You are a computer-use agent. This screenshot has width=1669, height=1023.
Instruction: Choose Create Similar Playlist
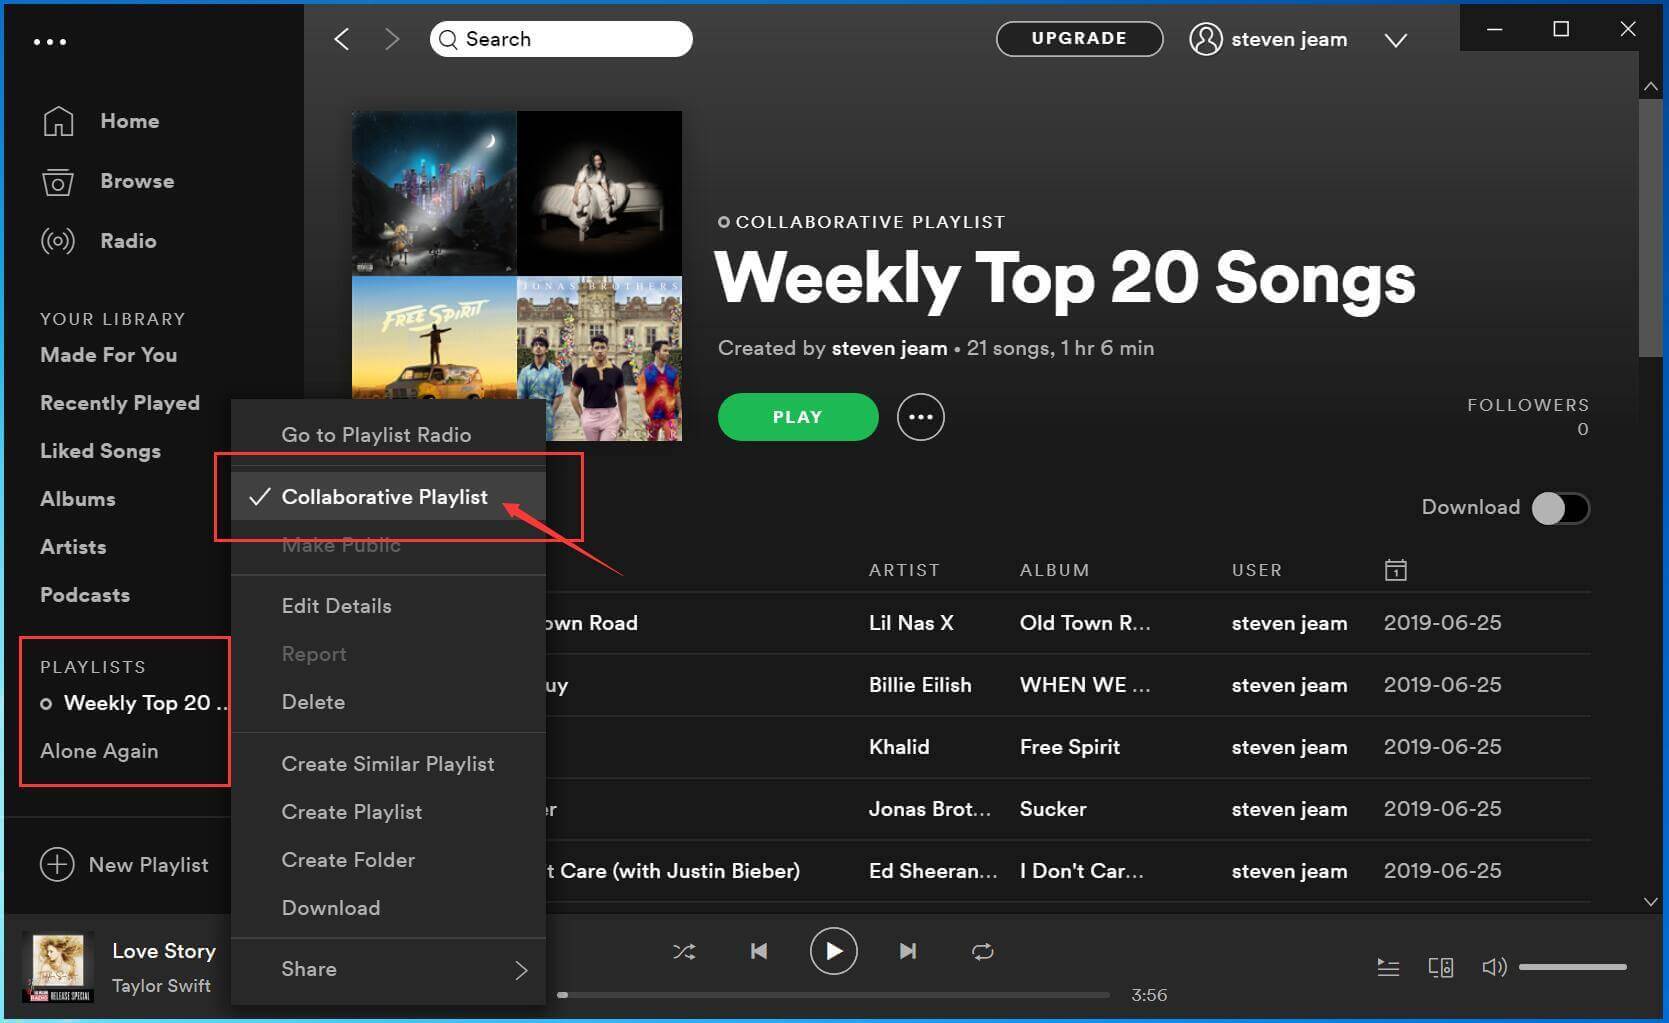[x=388, y=764]
